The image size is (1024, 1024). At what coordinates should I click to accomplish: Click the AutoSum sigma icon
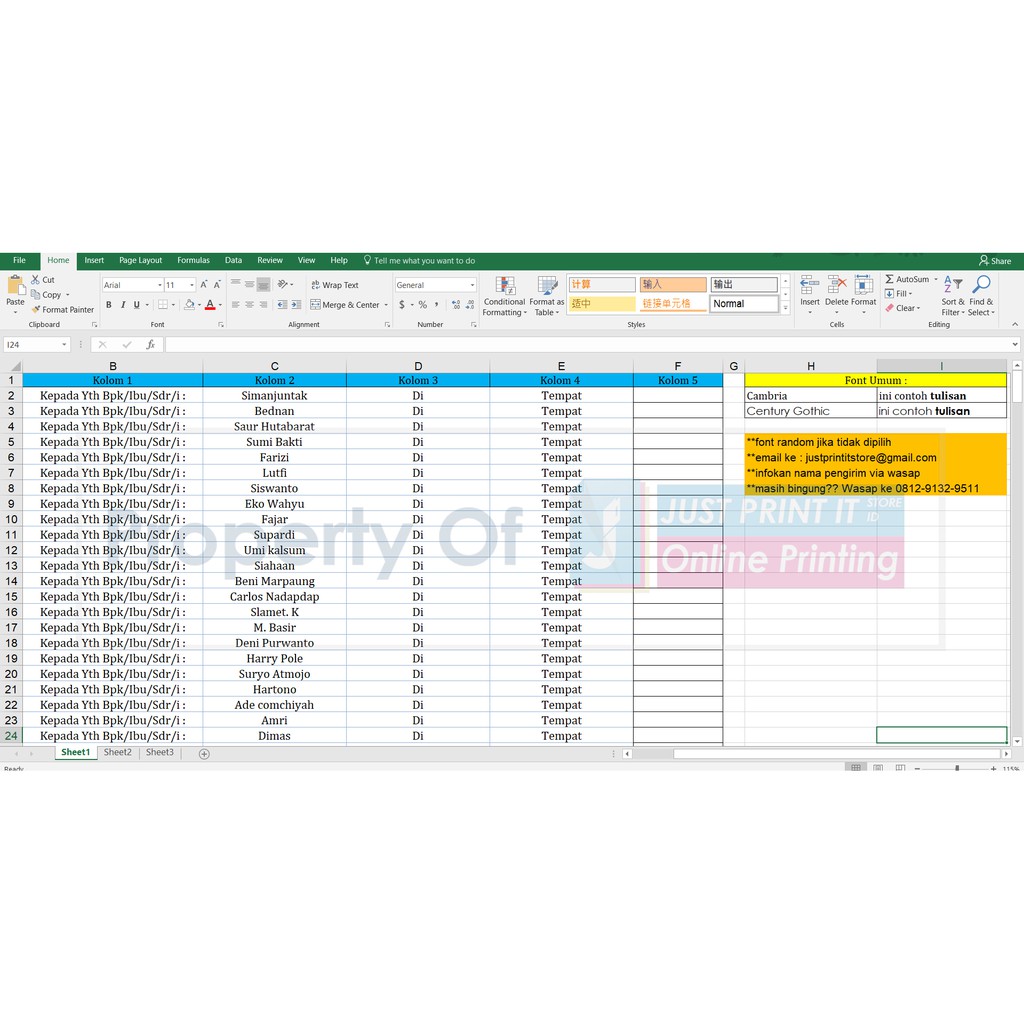click(890, 280)
